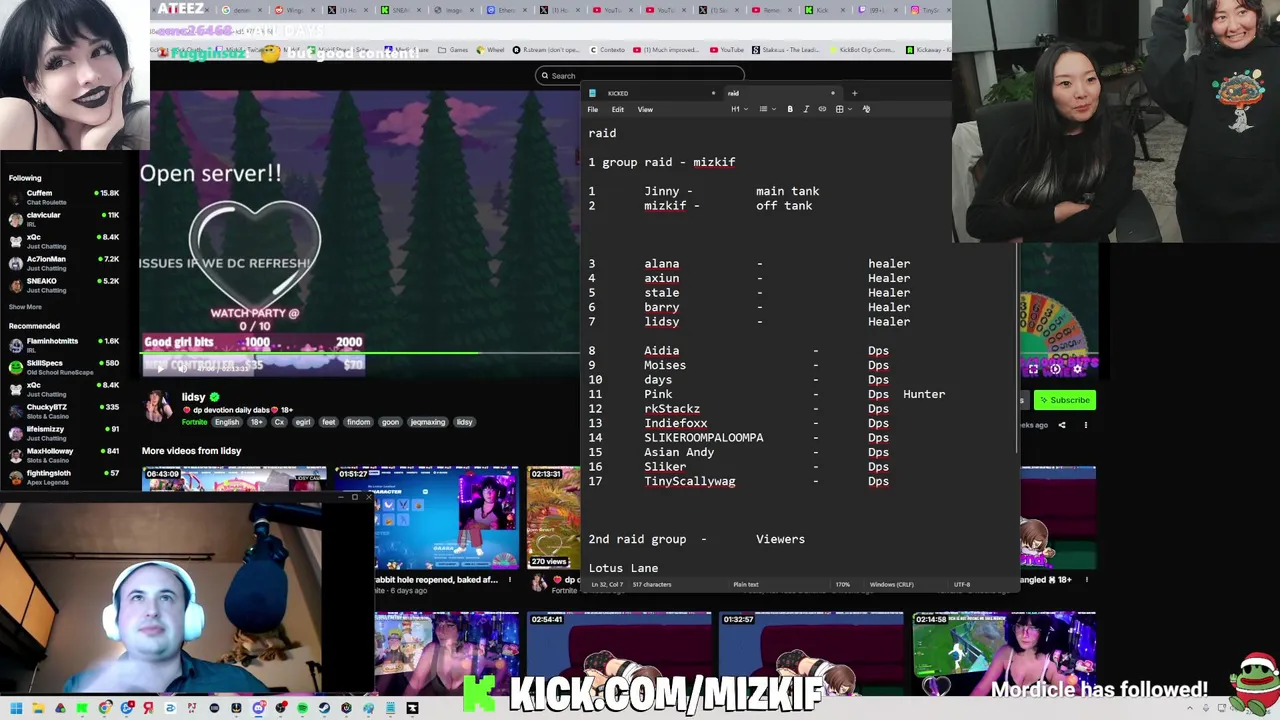Open the 01:32:57 video thumbnail
Screen dimensions: 1280x720
pyautogui.click(x=811, y=654)
